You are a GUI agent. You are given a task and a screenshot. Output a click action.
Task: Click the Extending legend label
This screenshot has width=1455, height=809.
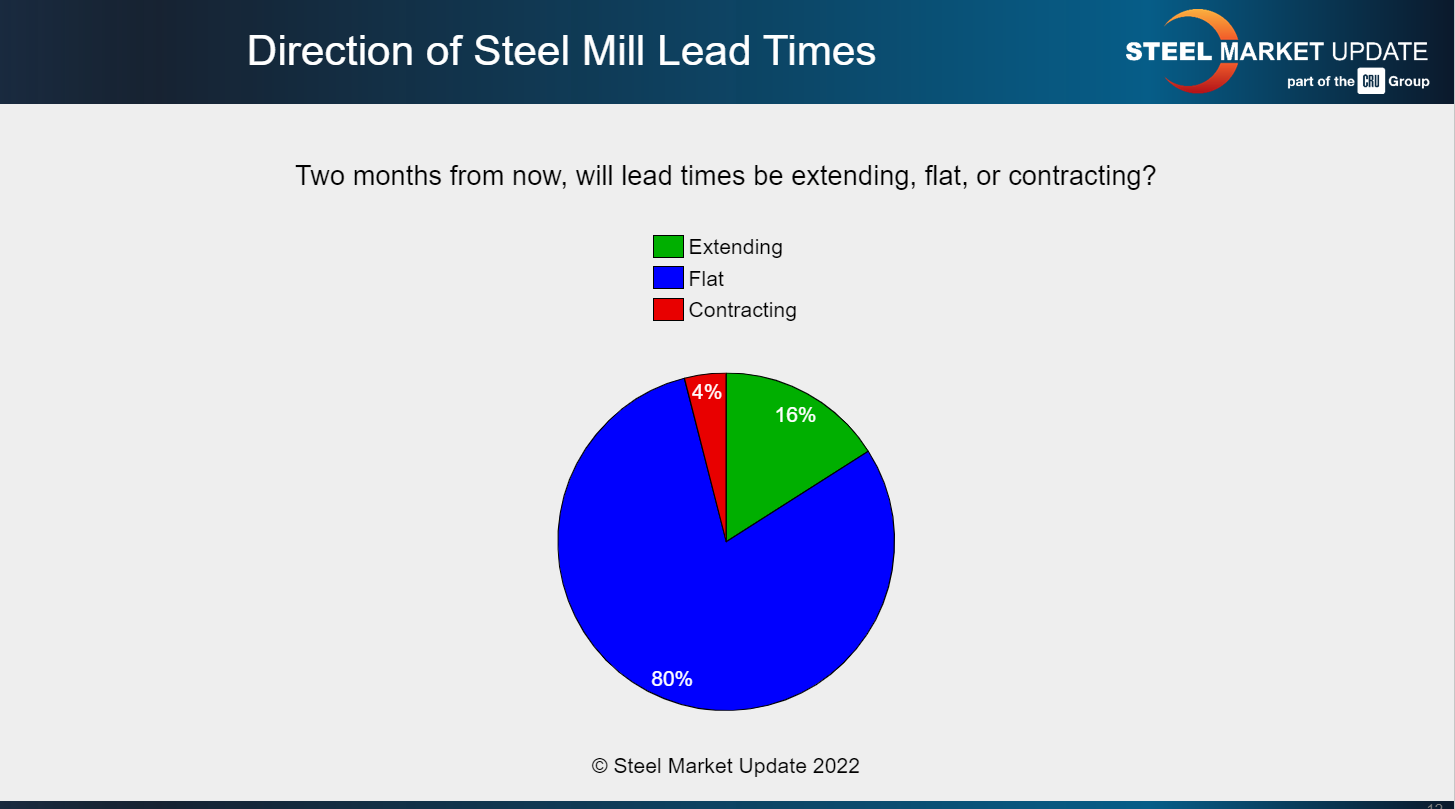(735, 247)
